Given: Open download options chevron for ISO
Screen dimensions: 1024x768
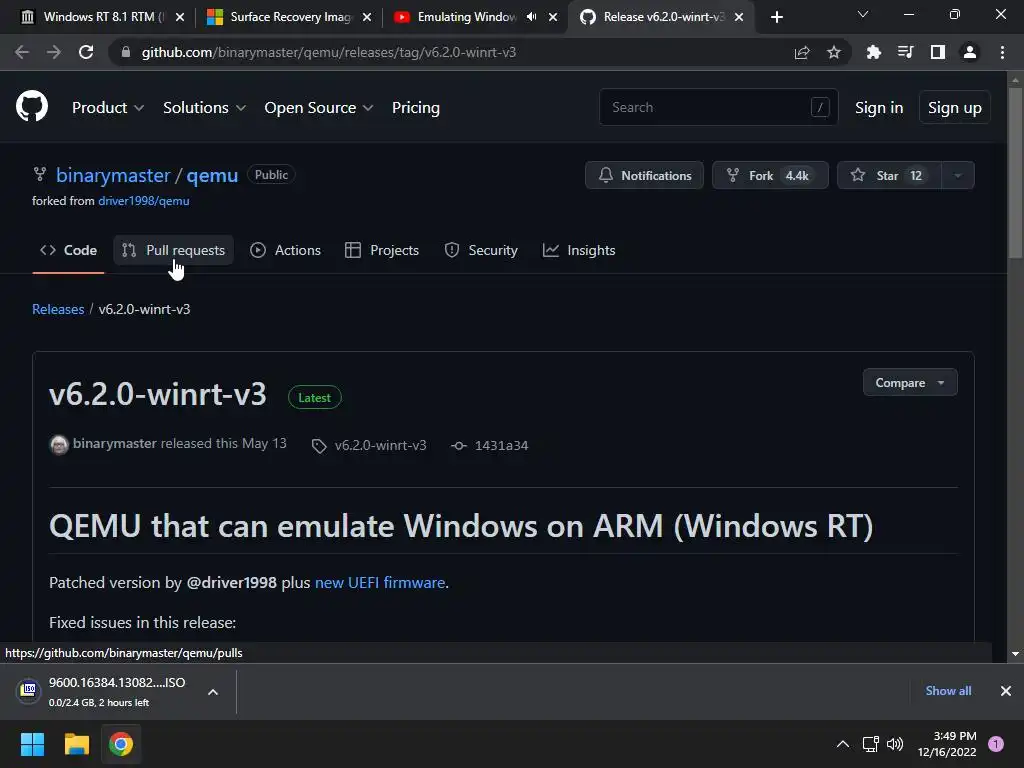Looking at the screenshot, I should click(213, 692).
